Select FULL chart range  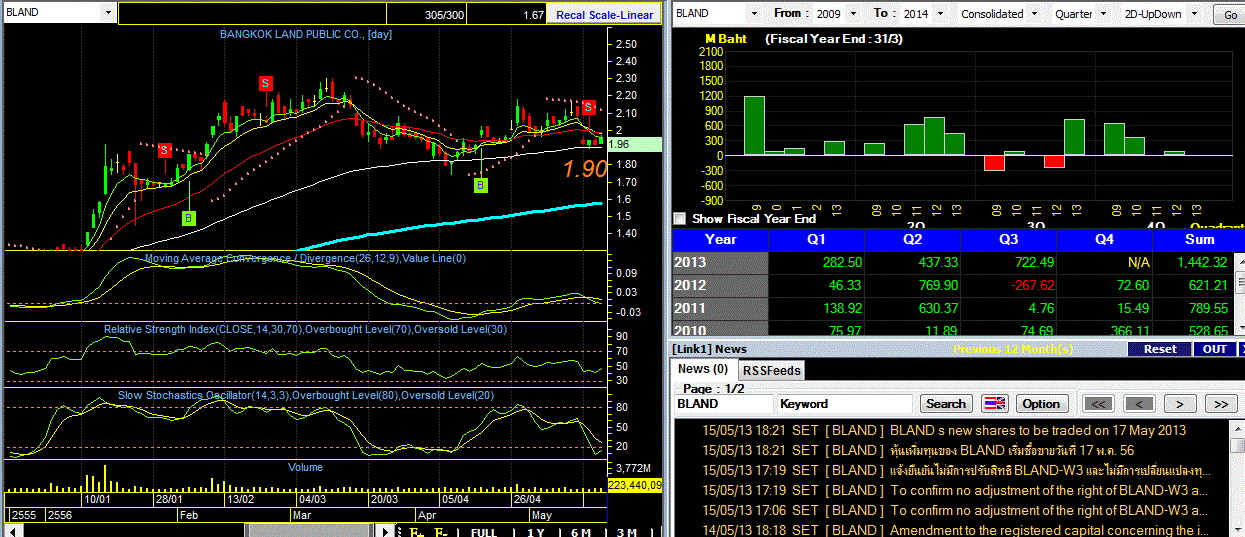483,532
